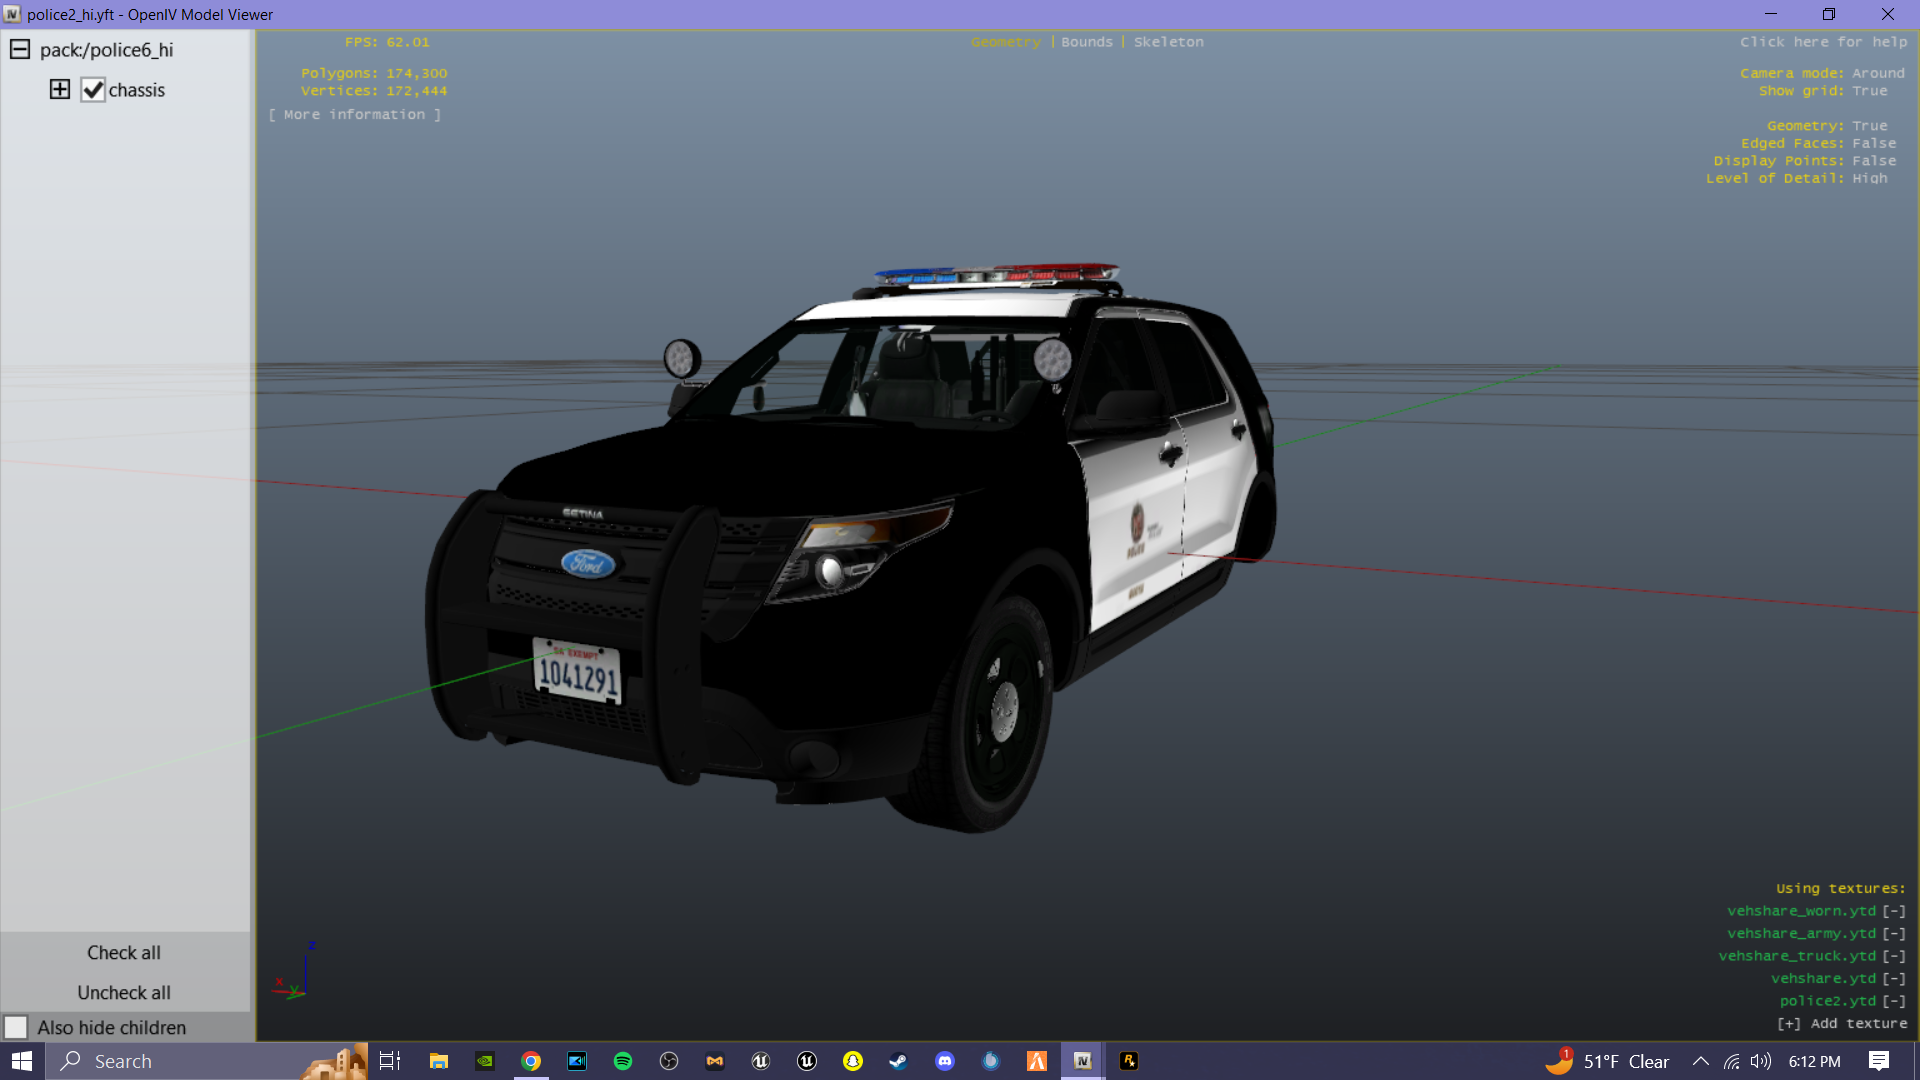Uncheck the chassis visibility checkbox
Viewport: 1920px width, 1080px height.
tap(93, 90)
